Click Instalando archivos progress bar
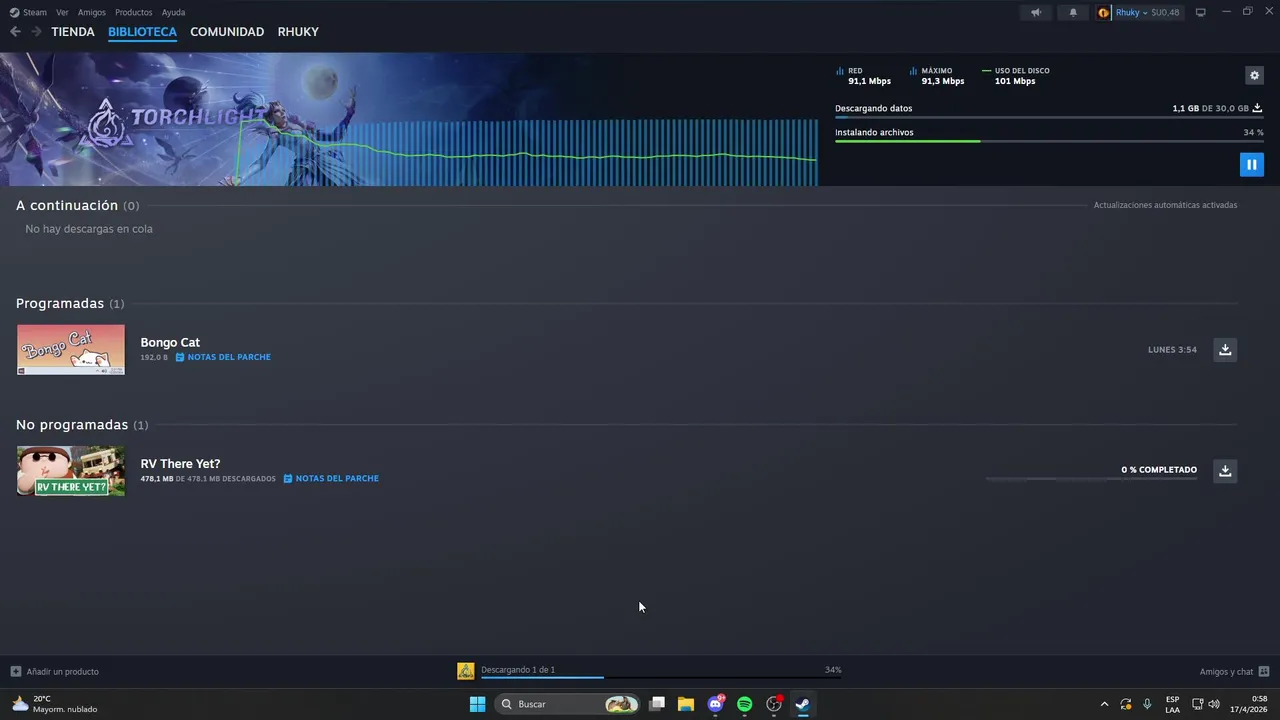The height and width of the screenshot is (720, 1280). click(x=1049, y=141)
